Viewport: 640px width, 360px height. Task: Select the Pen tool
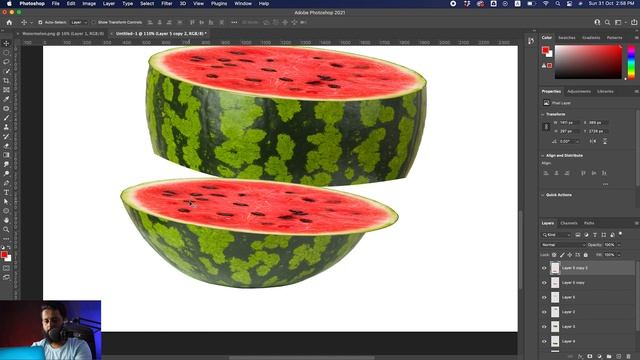tap(6, 183)
